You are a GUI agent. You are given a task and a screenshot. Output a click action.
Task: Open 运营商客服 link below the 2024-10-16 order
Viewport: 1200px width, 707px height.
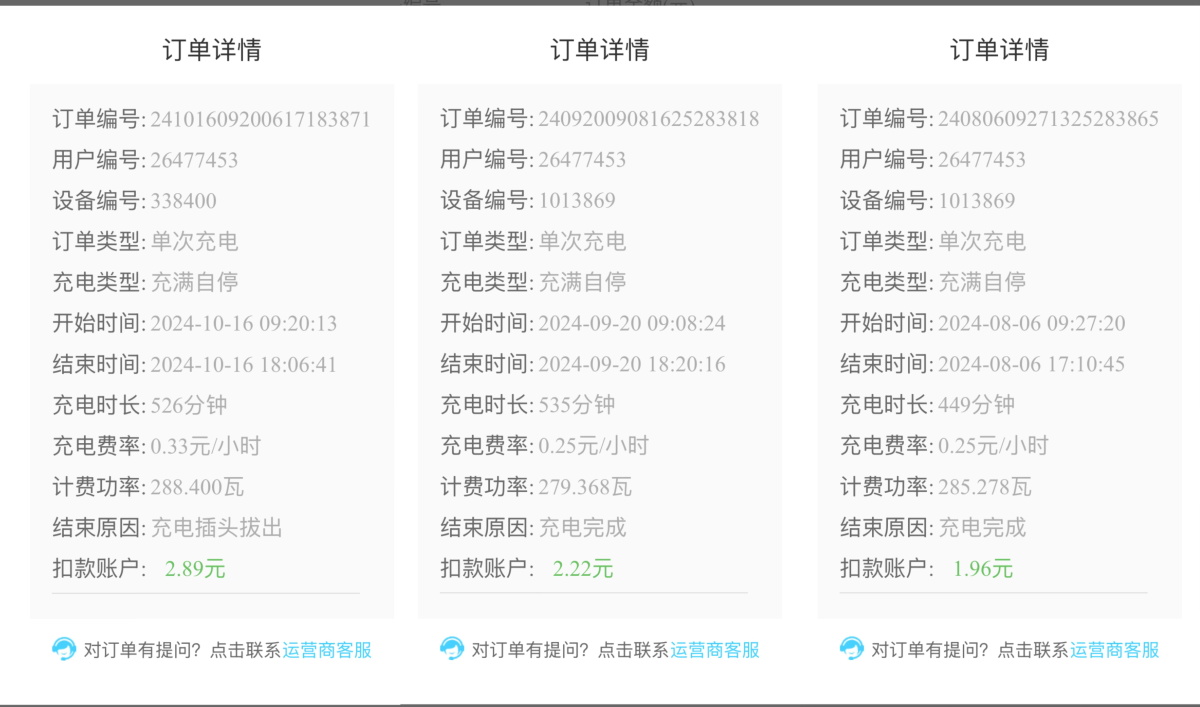(x=327, y=650)
